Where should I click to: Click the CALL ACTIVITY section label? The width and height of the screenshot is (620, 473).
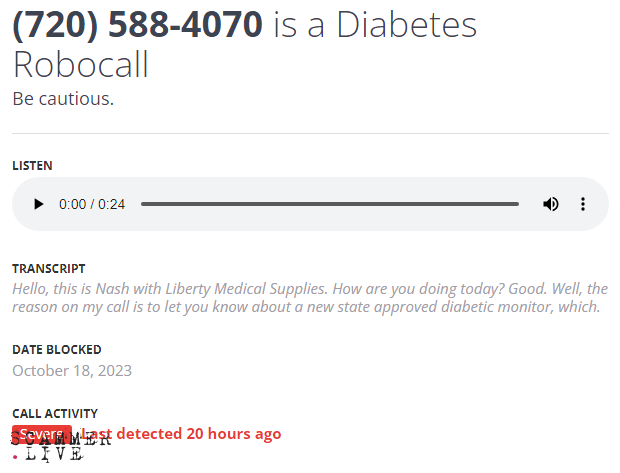click(55, 413)
